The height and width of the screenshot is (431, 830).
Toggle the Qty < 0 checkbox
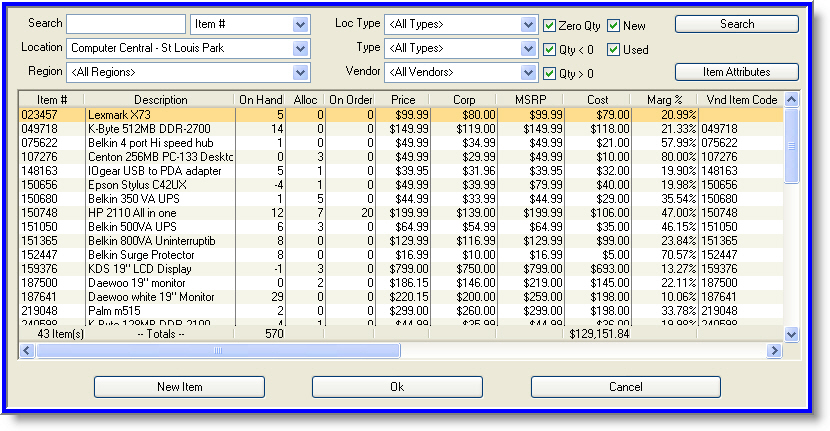tap(549, 50)
